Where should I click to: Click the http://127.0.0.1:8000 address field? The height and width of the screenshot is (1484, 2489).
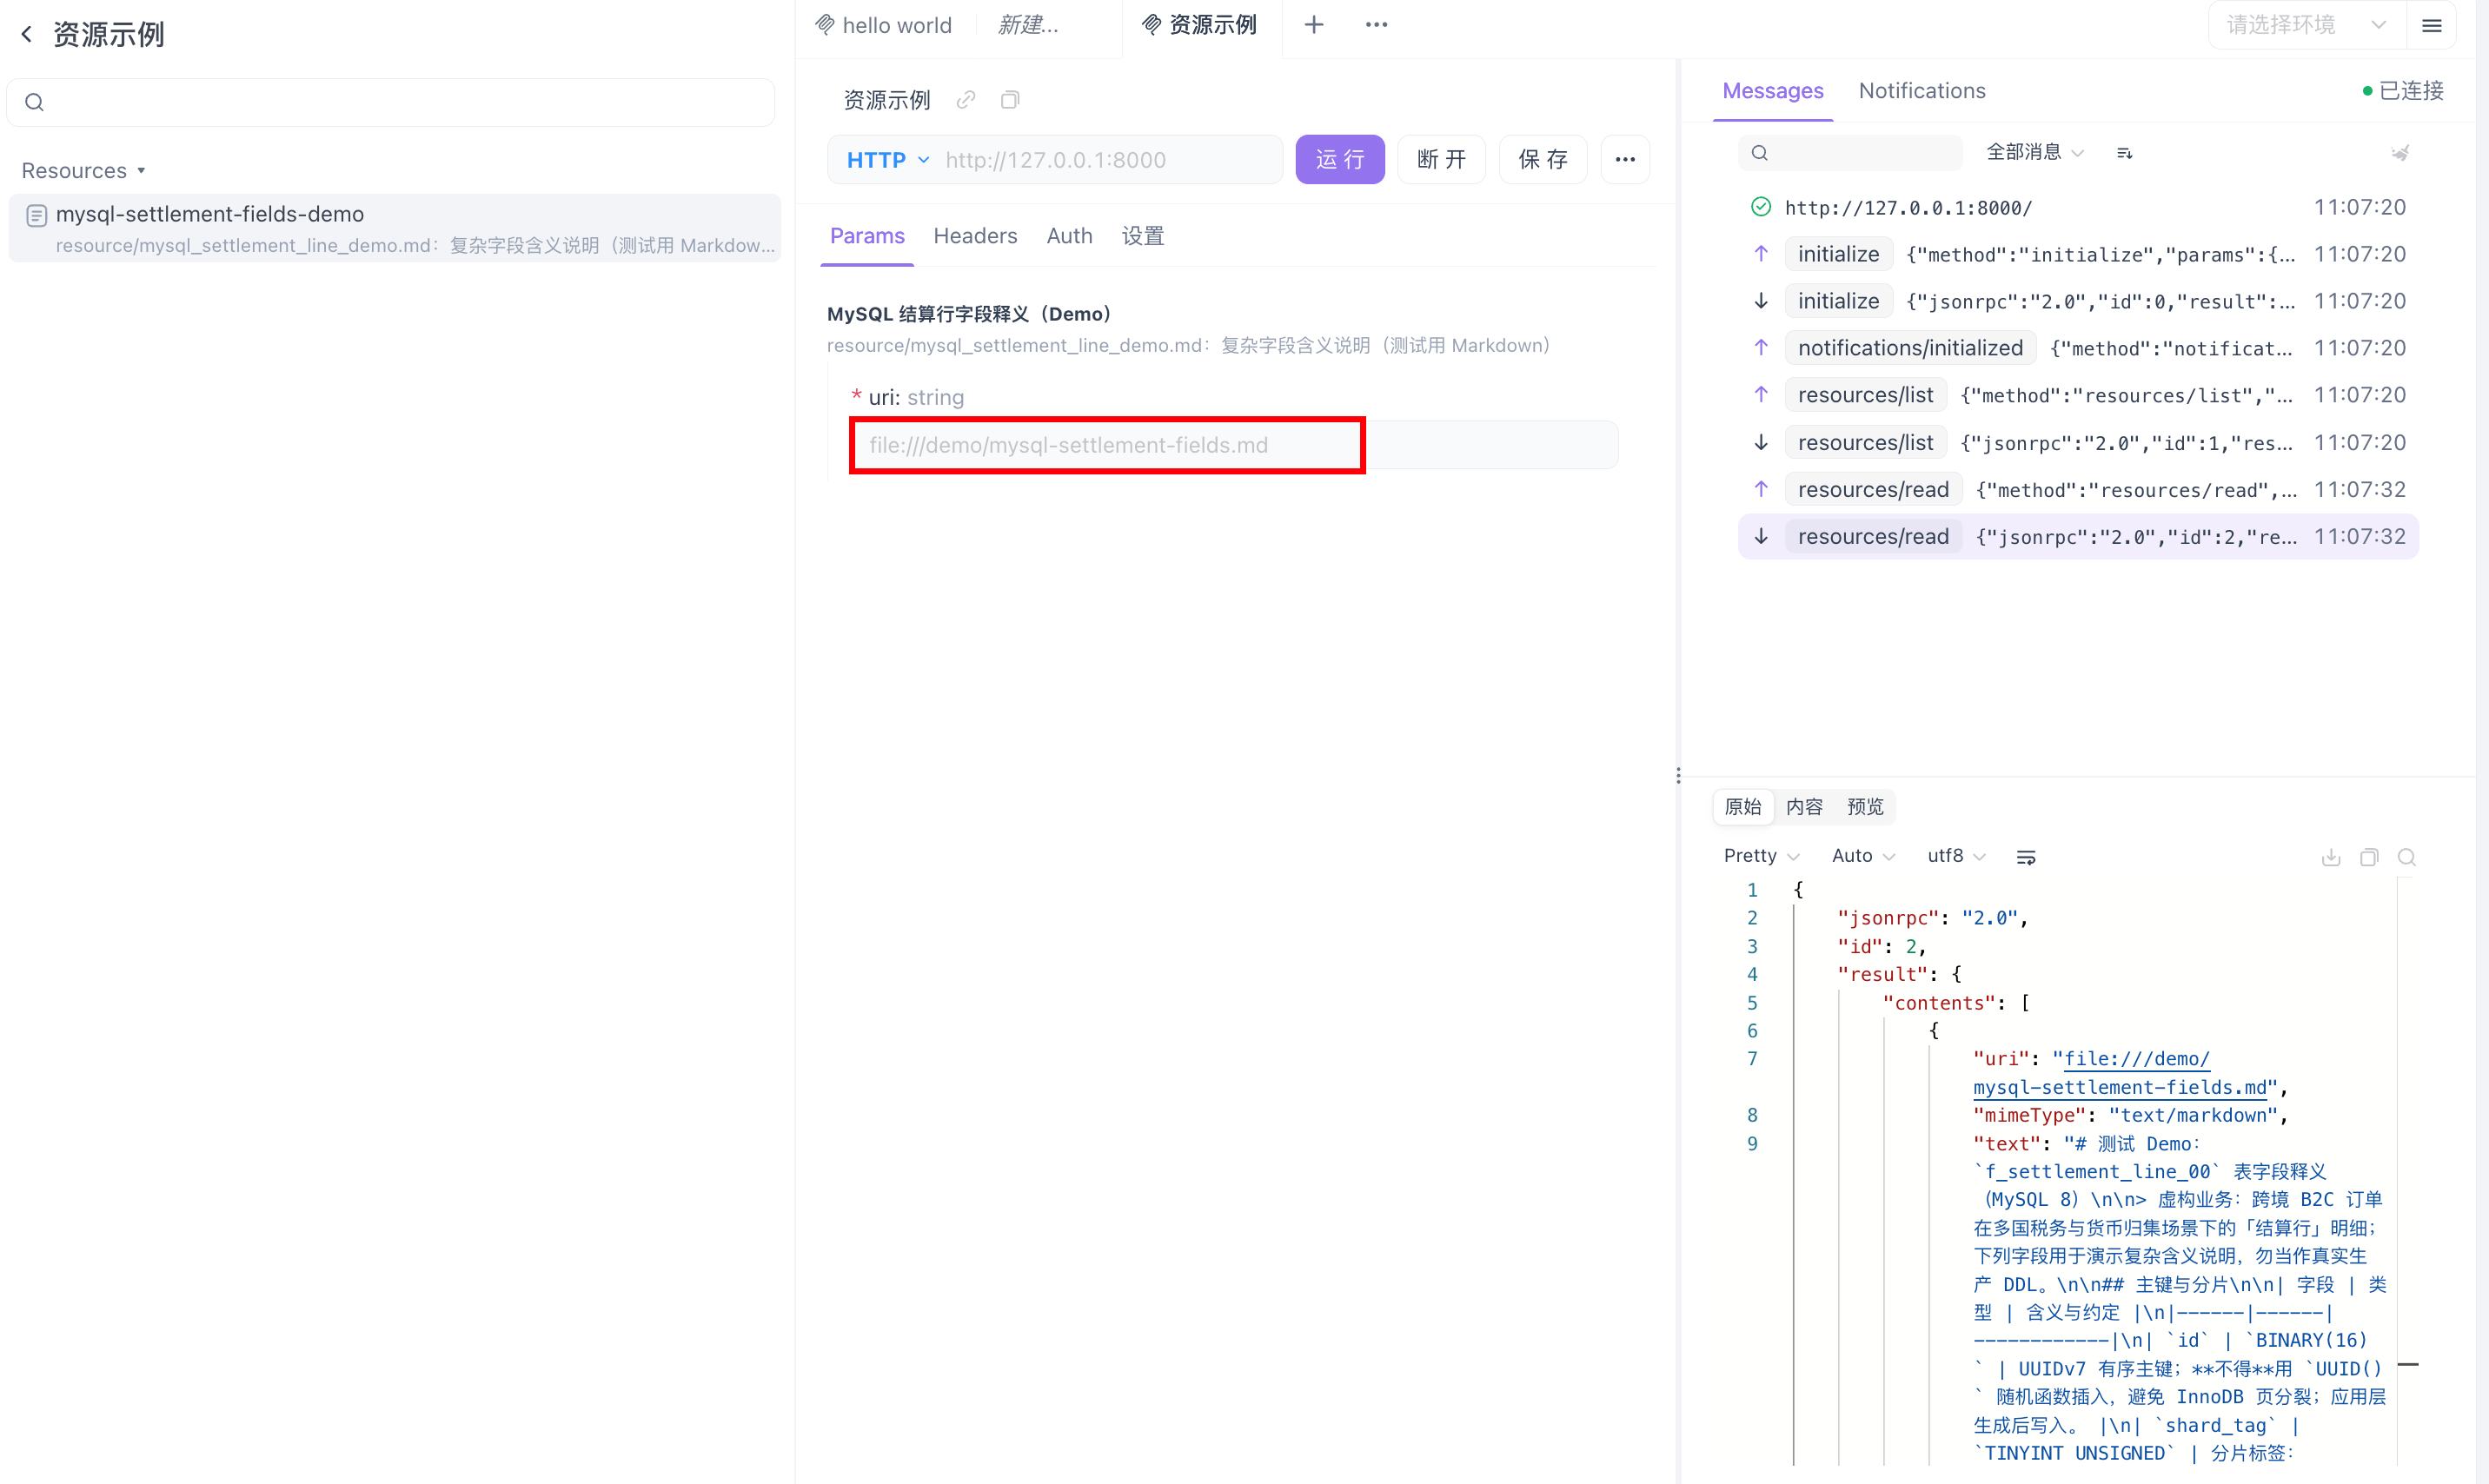1108,160
